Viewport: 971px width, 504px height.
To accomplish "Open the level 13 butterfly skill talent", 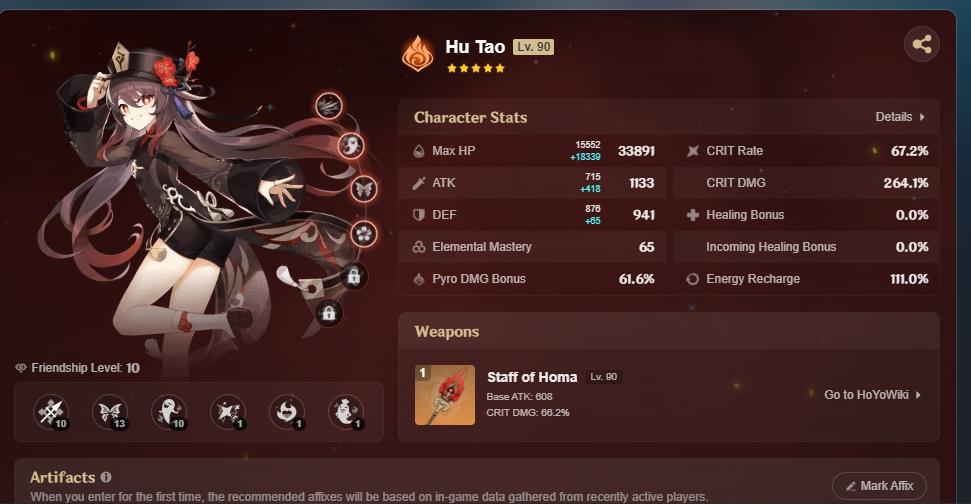I will pos(110,412).
